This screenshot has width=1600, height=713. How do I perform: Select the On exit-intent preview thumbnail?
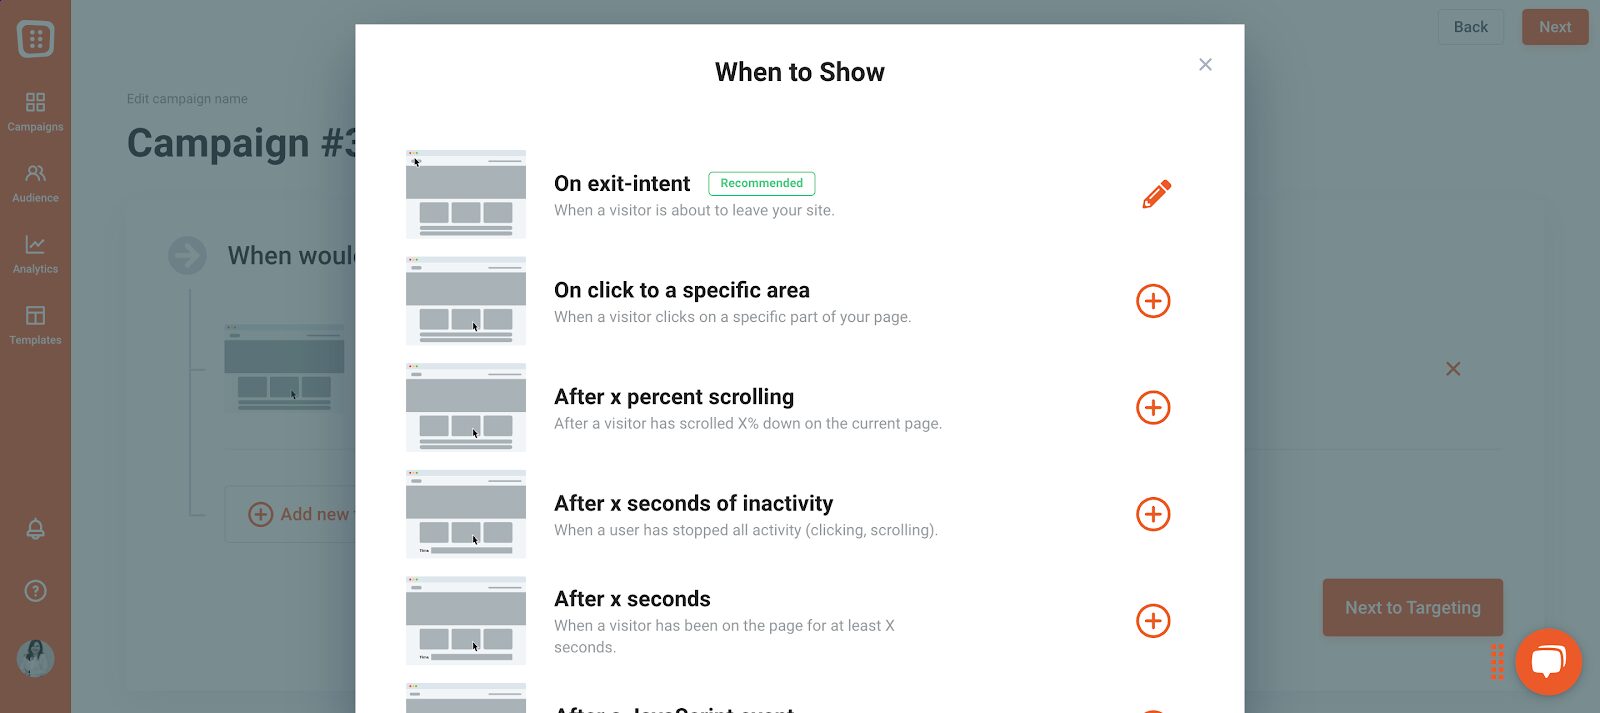pyautogui.click(x=466, y=194)
